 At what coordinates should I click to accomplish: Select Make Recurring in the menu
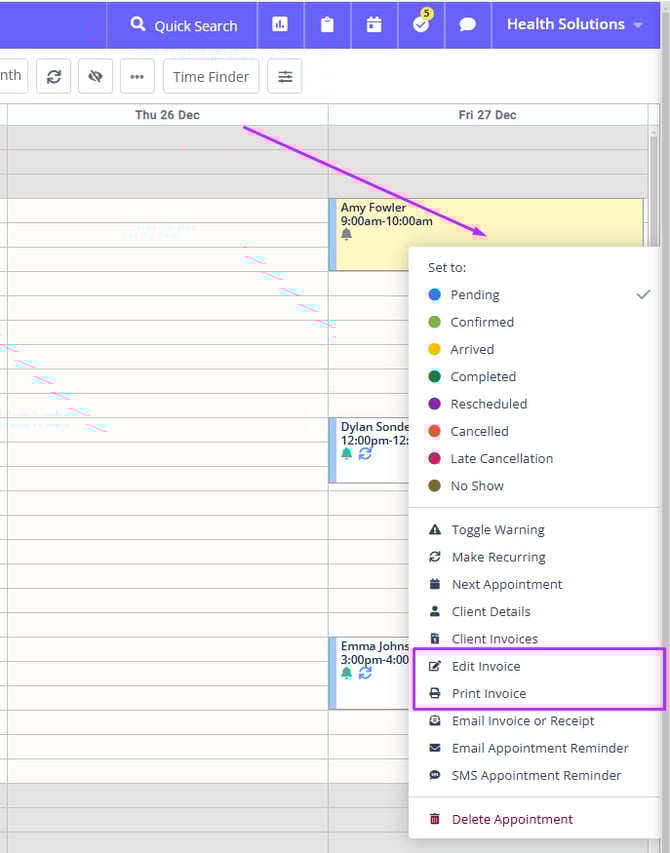click(498, 557)
